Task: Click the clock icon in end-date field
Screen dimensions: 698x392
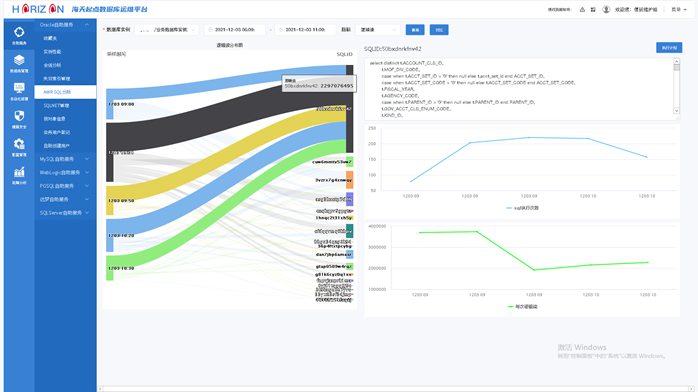Action: click(x=280, y=30)
